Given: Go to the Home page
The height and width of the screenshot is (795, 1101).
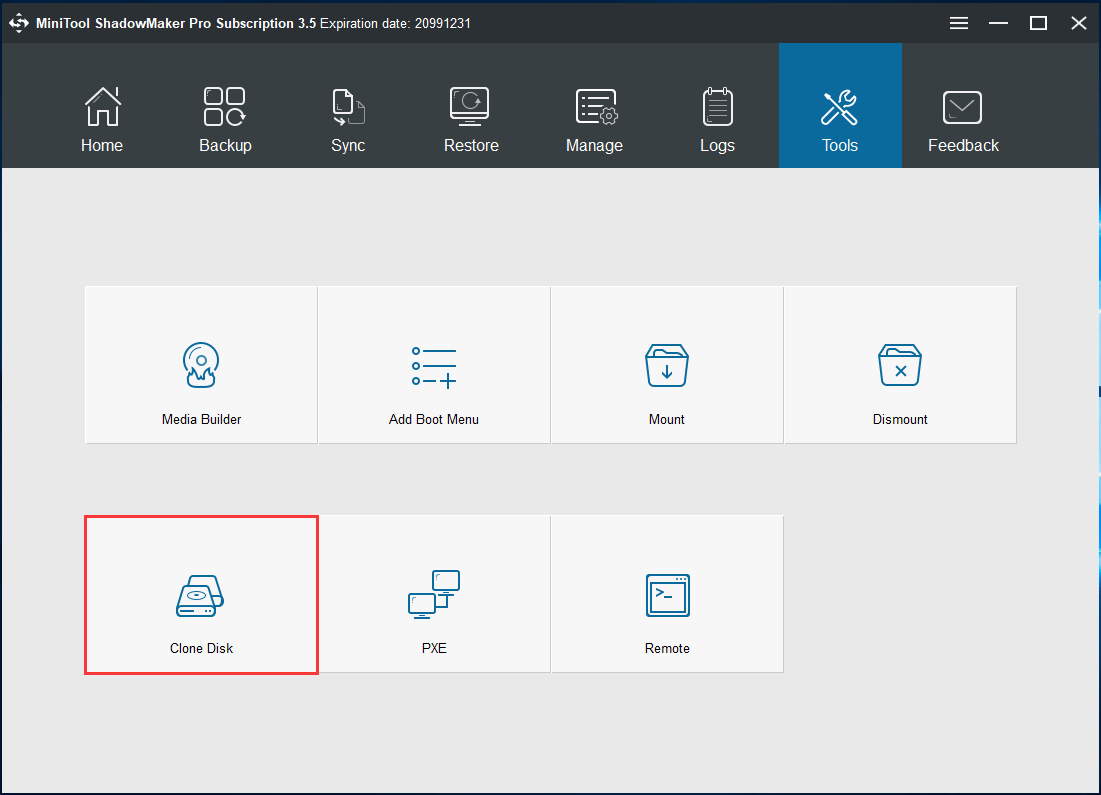Looking at the screenshot, I should (102, 120).
